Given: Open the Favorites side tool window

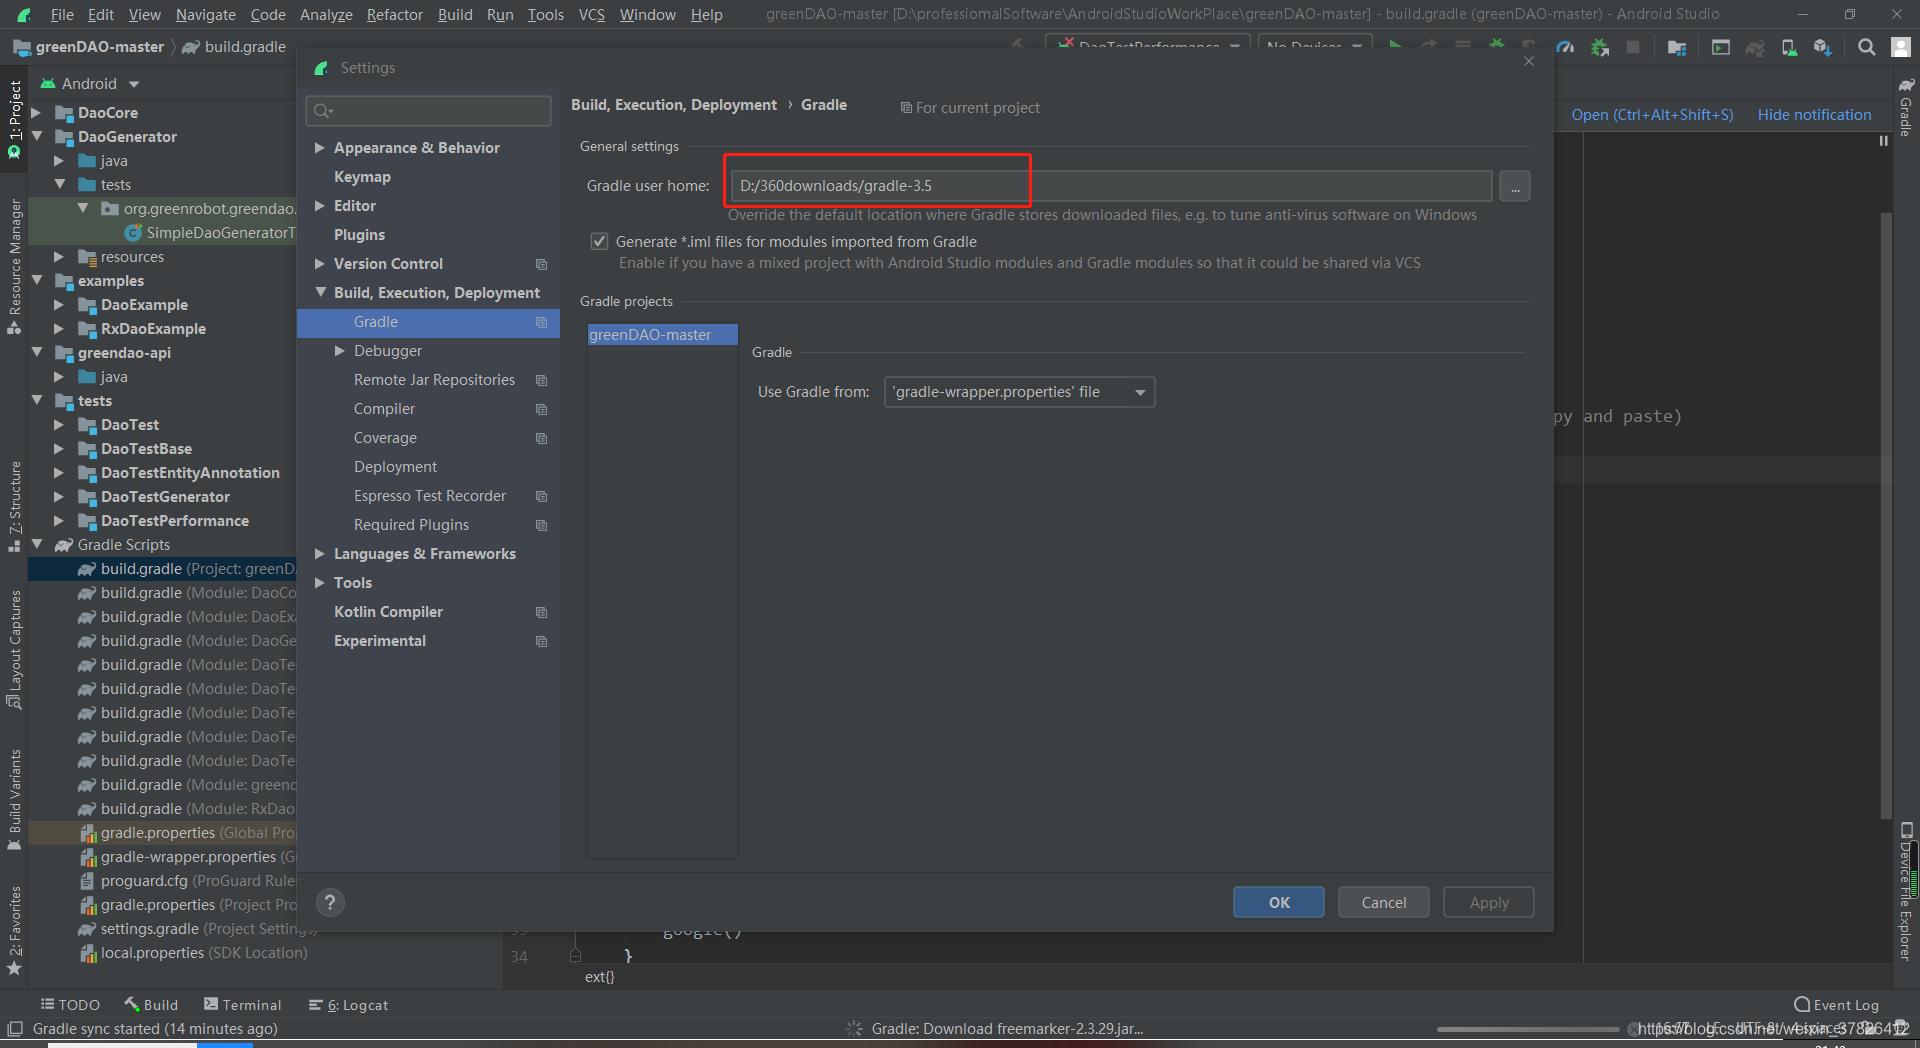Looking at the screenshot, I should (x=14, y=931).
